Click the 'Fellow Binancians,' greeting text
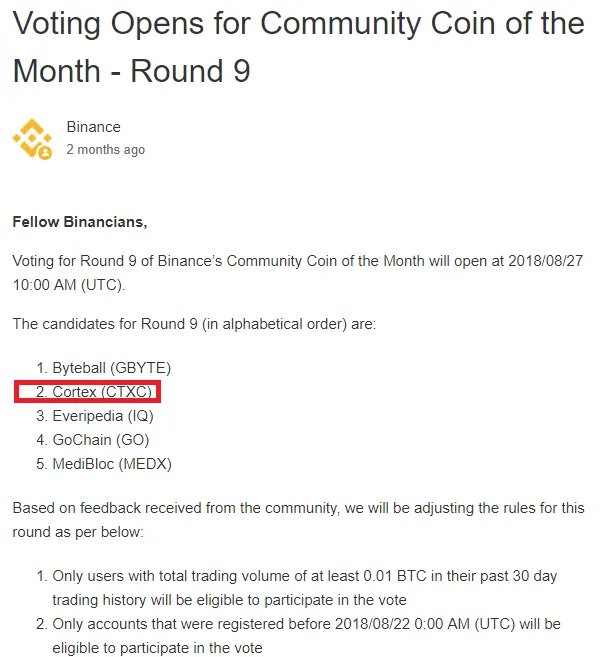This screenshot has width=601, height=657. 80,222
